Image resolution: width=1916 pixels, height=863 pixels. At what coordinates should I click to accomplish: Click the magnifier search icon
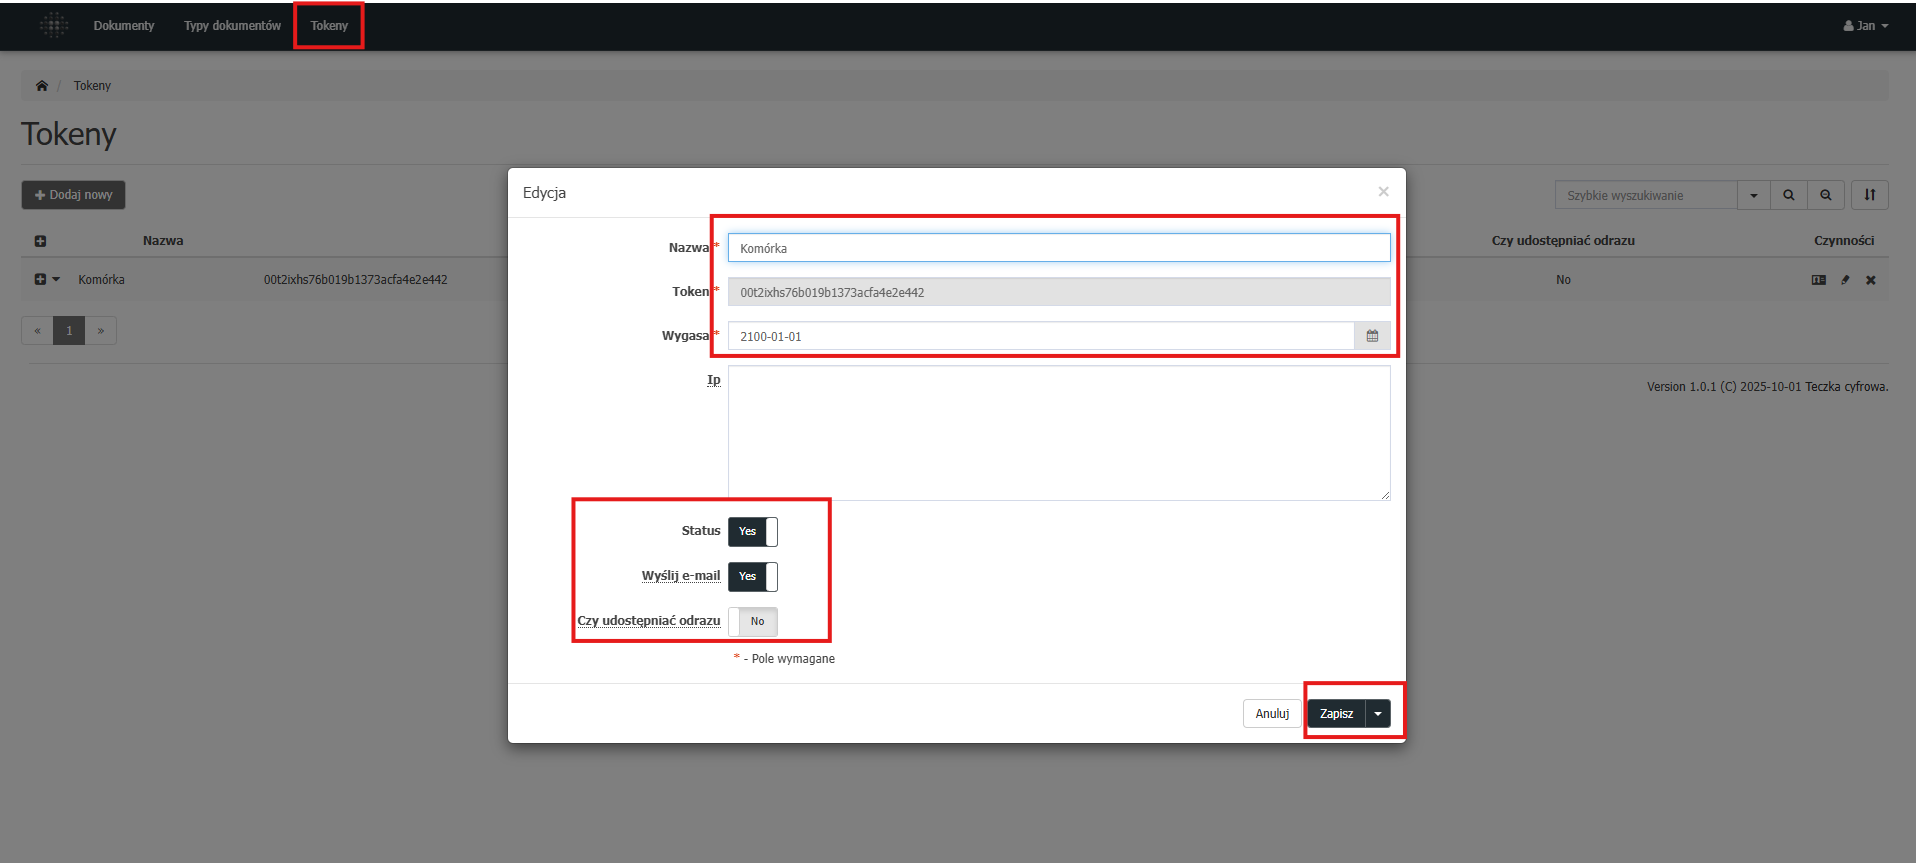click(x=1788, y=195)
